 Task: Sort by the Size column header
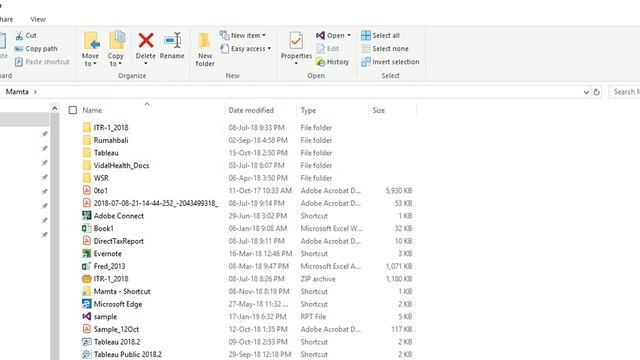(378, 110)
